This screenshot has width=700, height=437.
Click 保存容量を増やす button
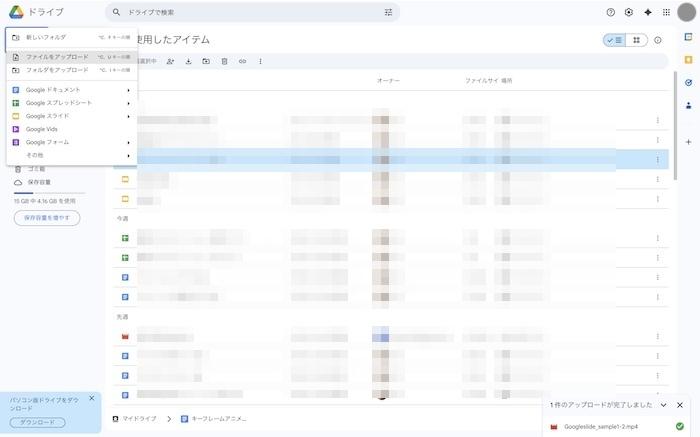(x=47, y=218)
